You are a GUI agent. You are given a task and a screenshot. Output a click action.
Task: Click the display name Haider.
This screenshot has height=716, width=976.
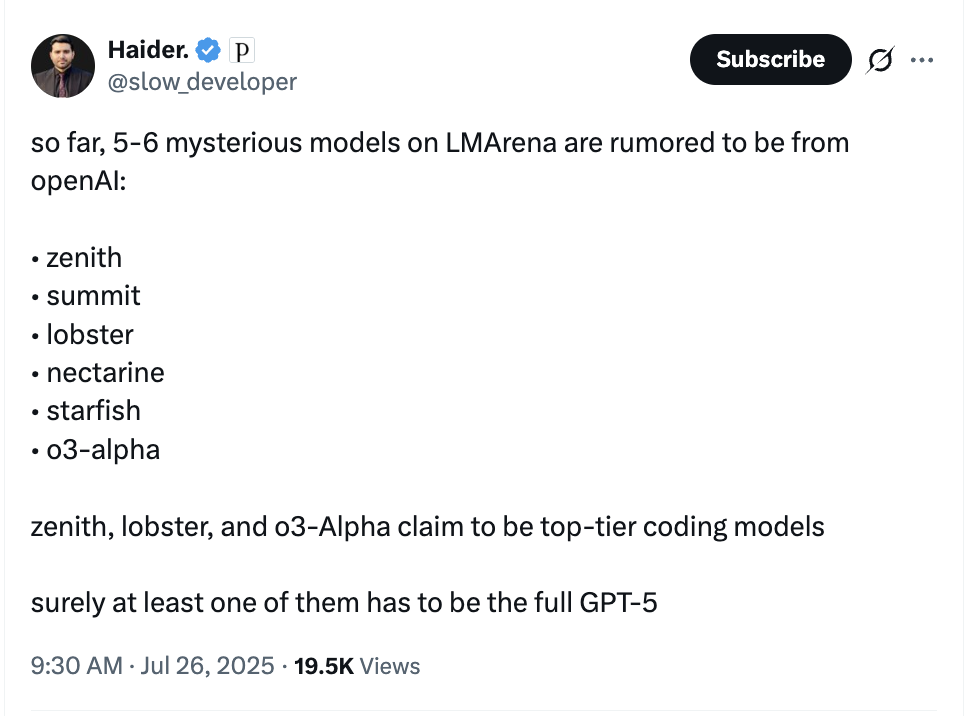coord(148,48)
